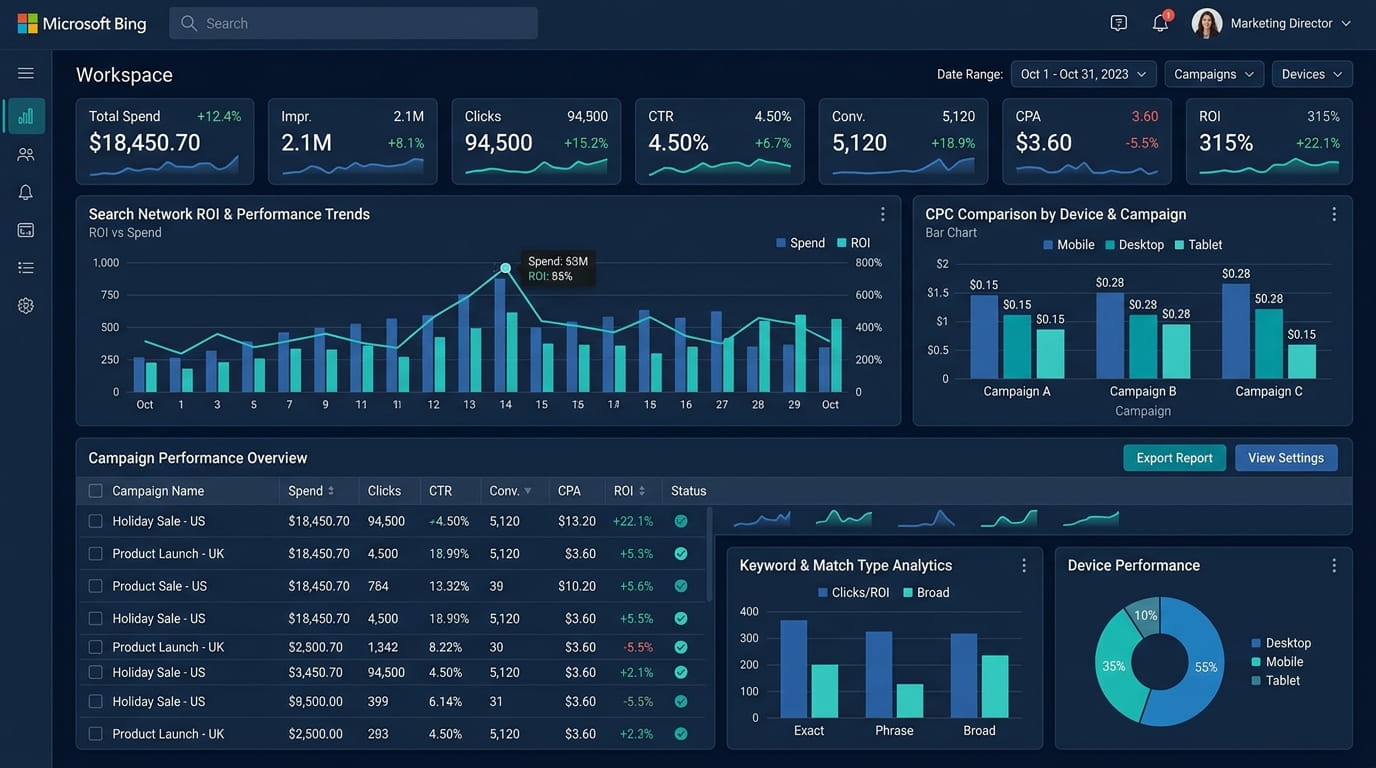Viewport: 1376px width, 768px height.
Task: Open more options for Keyword & Match Type Analytics
Action: pyautogui.click(x=1023, y=566)
